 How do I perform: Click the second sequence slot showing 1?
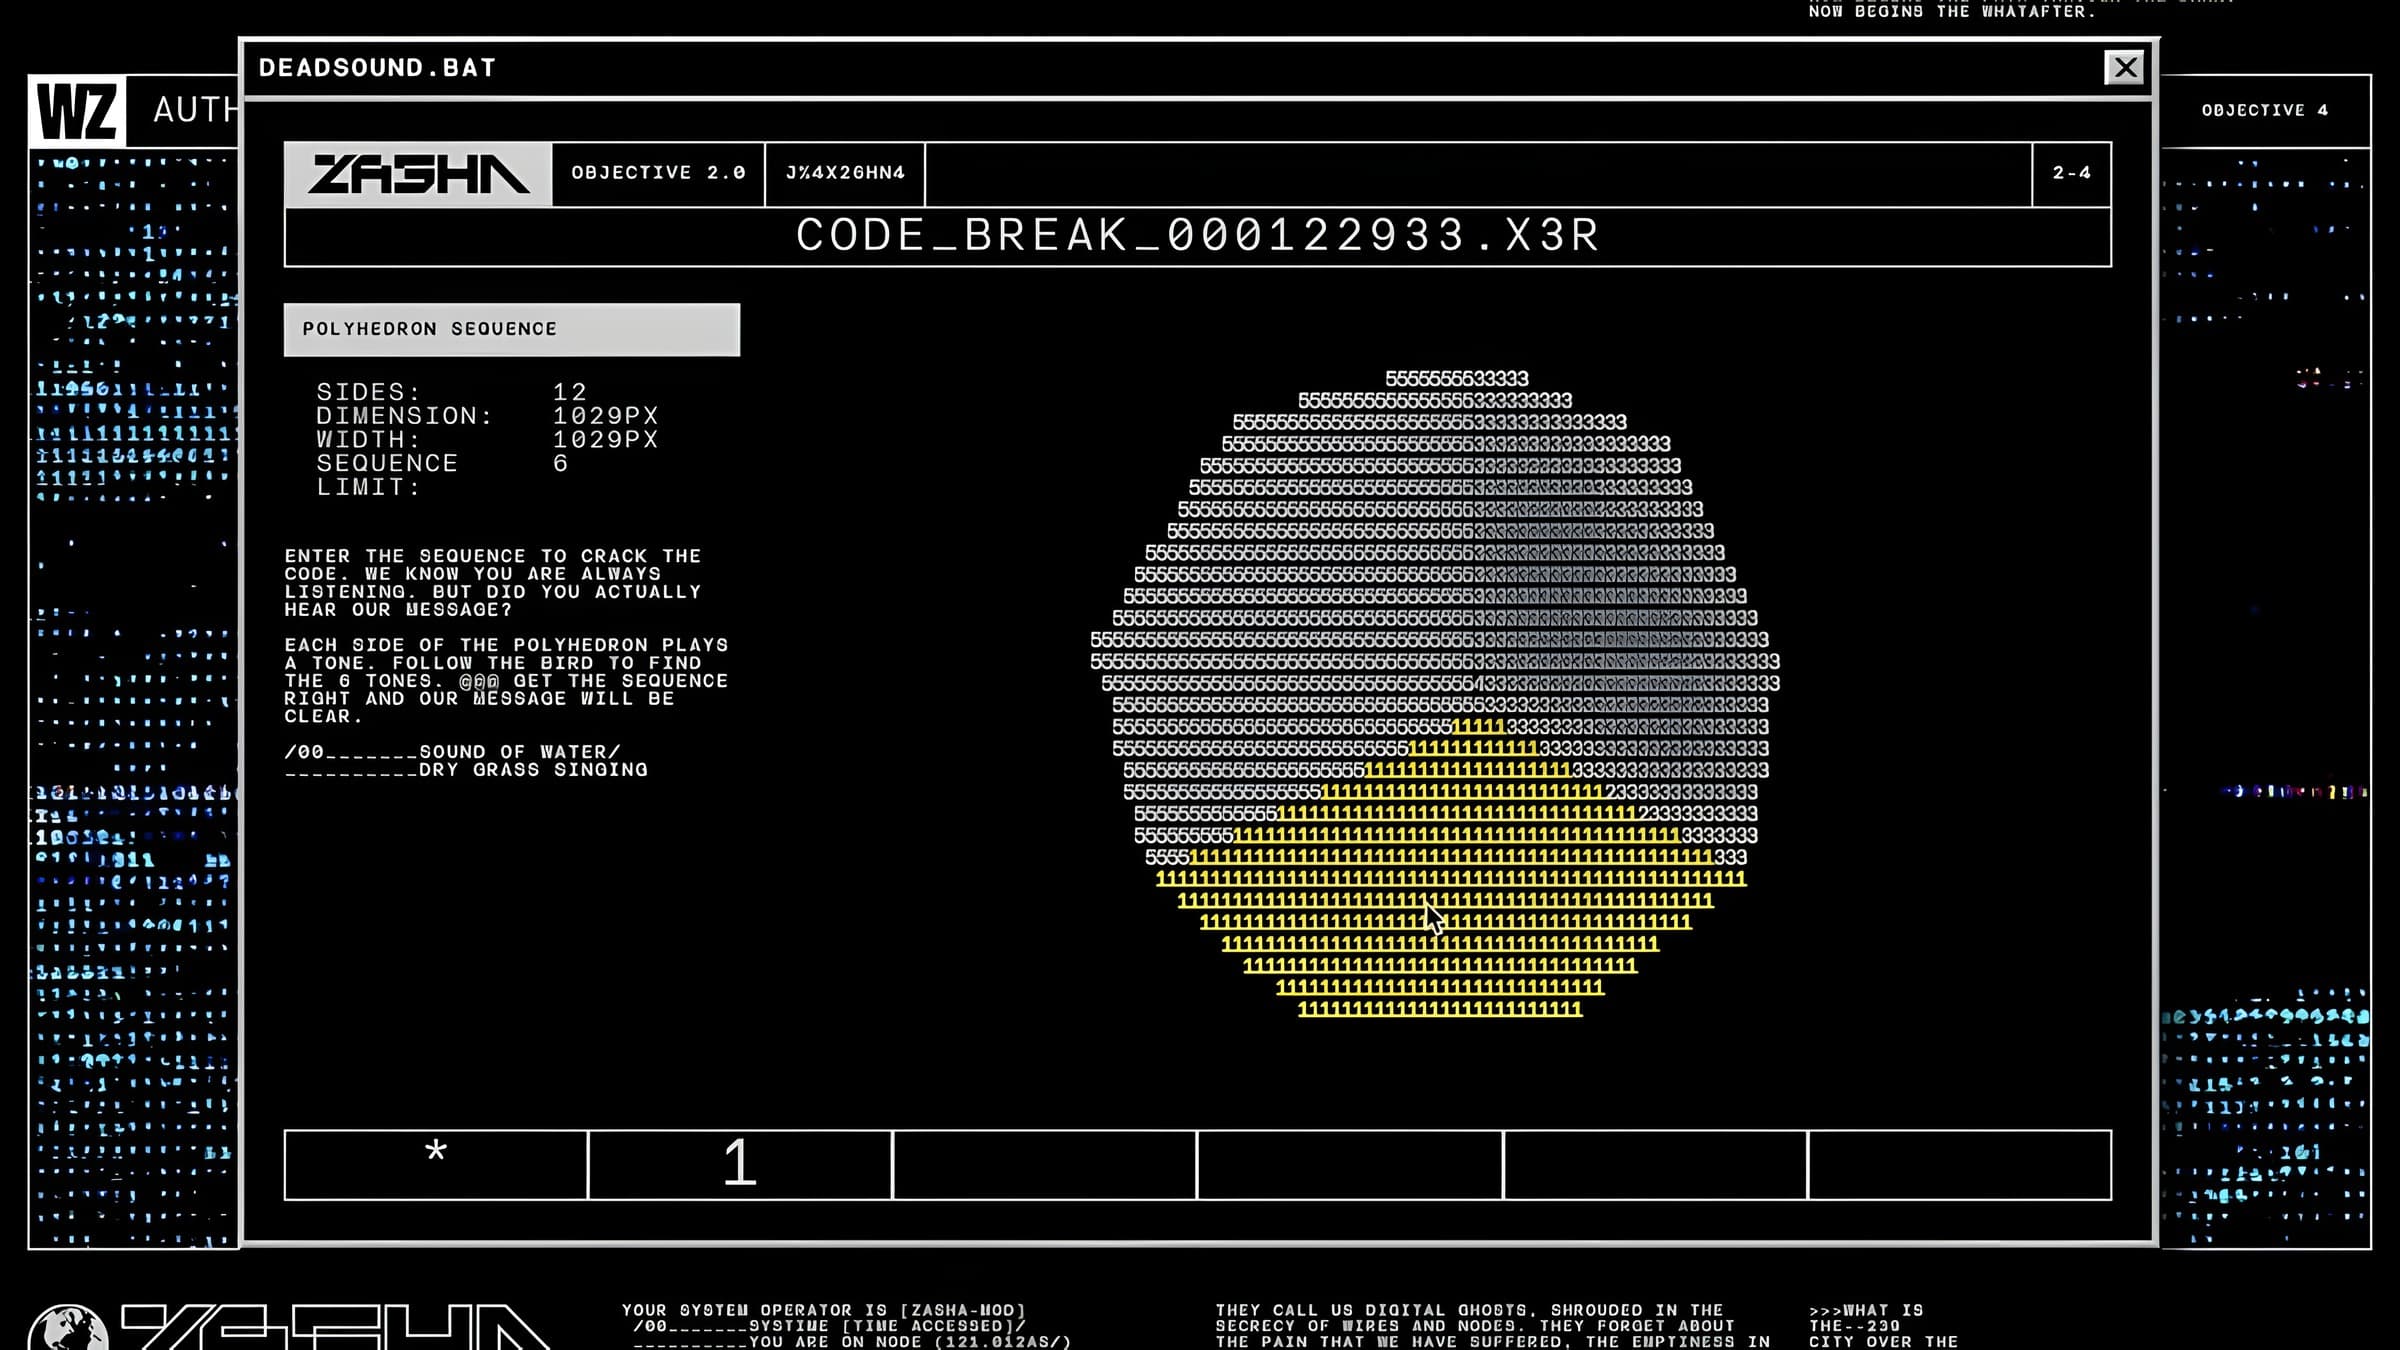click(x=740, y=1165)
